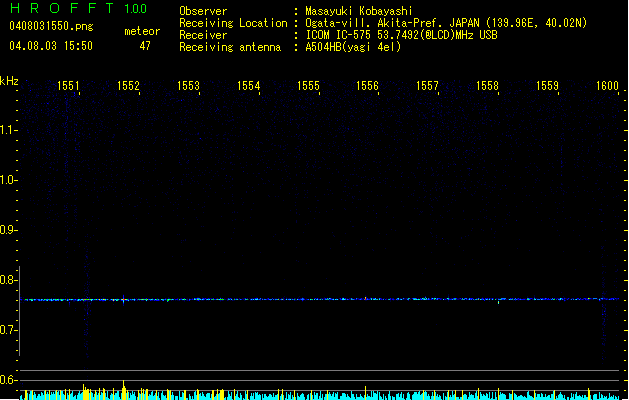Click the 1600 time axis label
The width and height of the screenshot is (629, 400).
point(607,85)
